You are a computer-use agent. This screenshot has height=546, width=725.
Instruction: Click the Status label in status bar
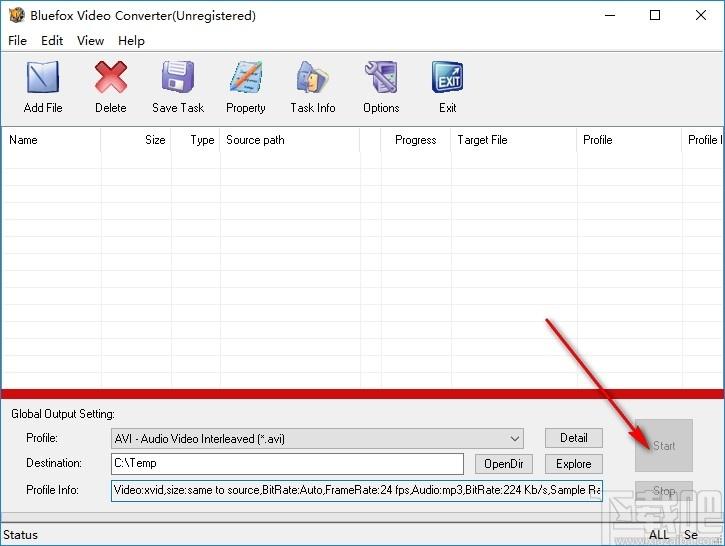20,535
